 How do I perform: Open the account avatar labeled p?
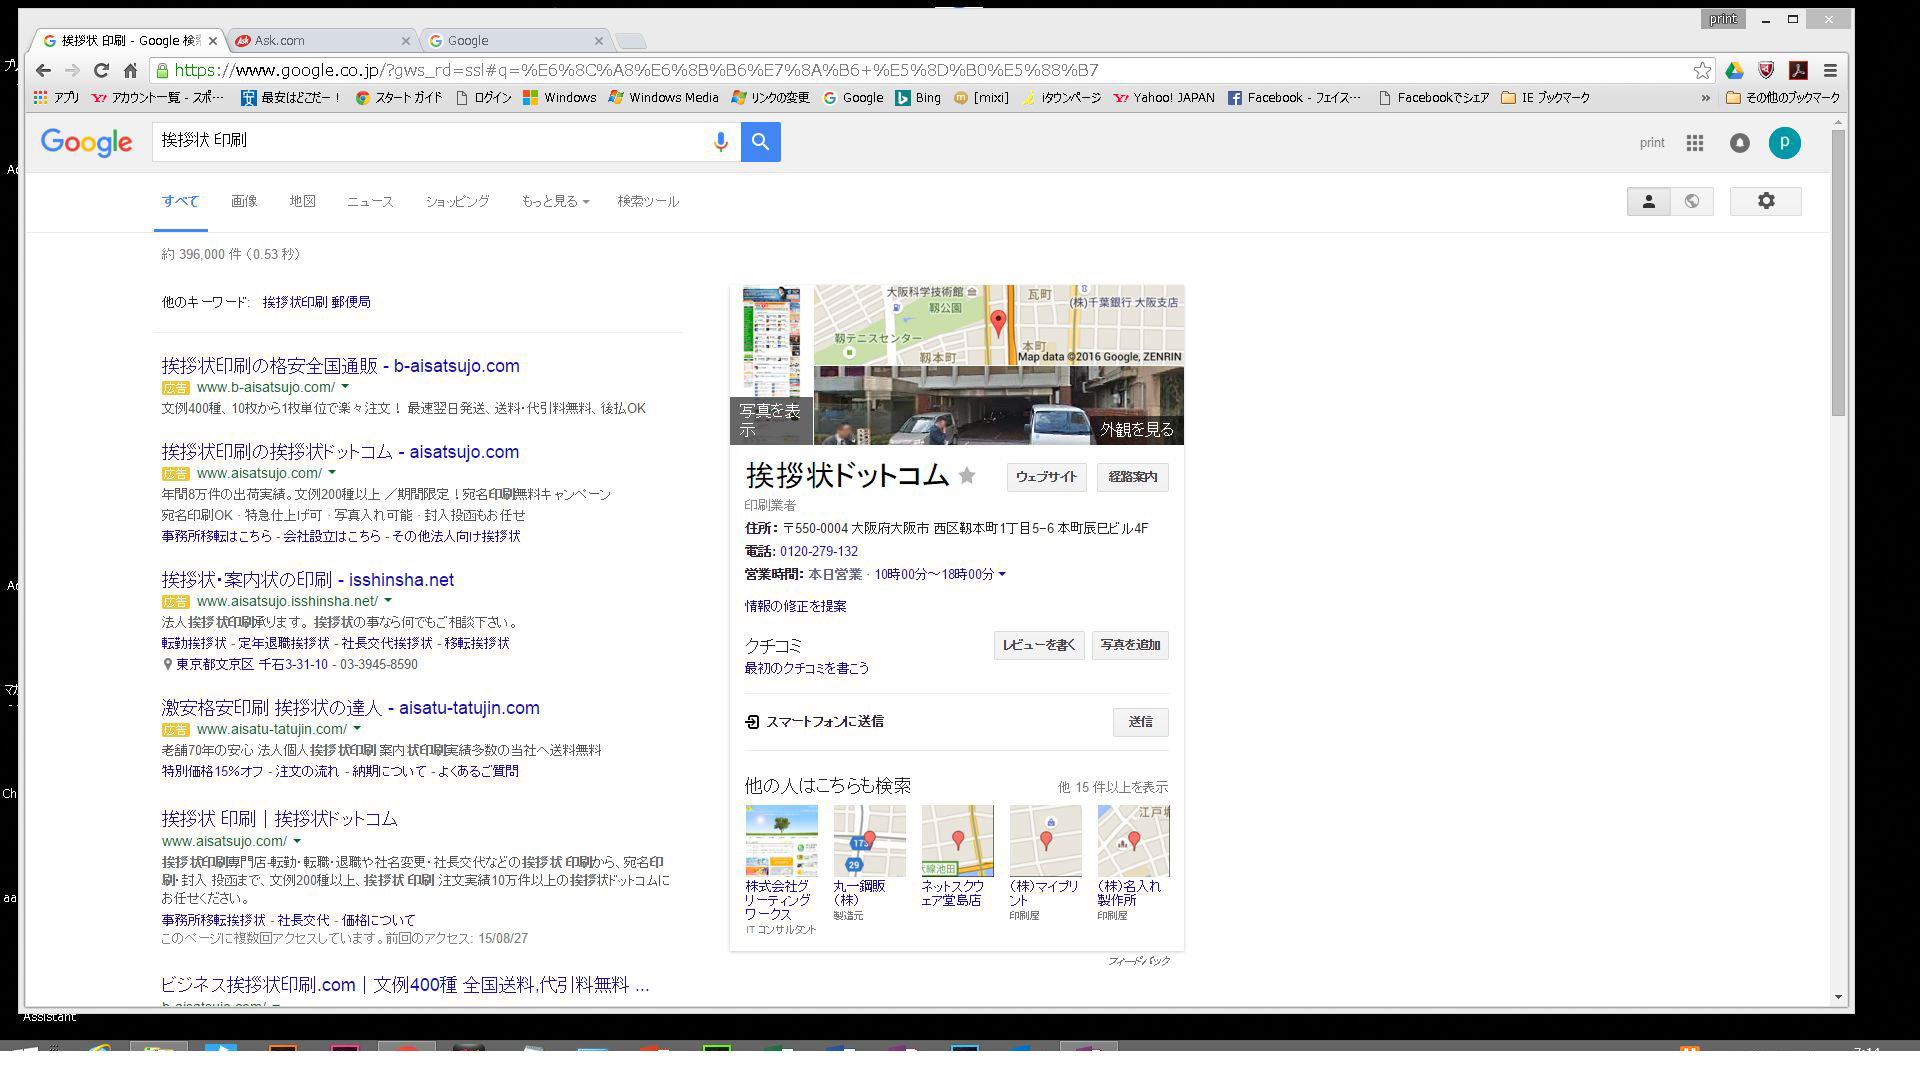pos(1785,143)
